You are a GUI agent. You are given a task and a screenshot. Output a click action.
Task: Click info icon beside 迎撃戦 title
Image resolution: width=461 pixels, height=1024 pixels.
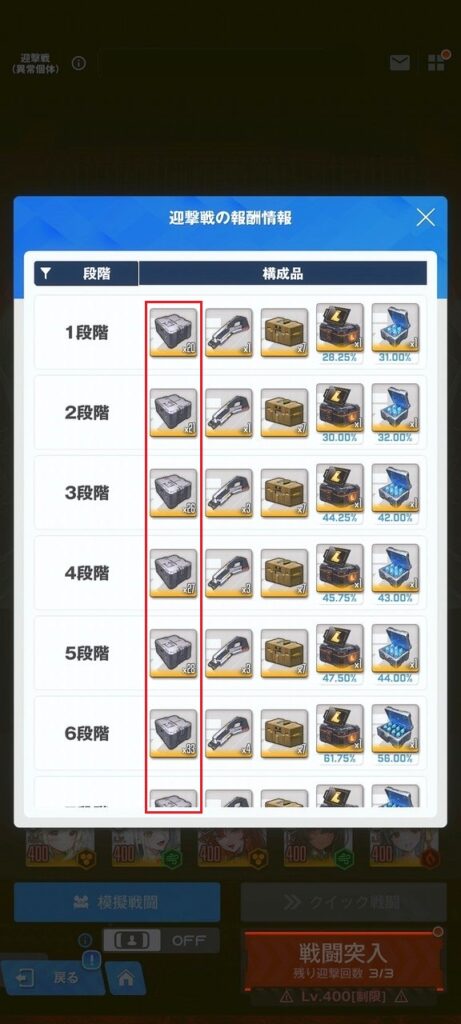tap(78, 63)
